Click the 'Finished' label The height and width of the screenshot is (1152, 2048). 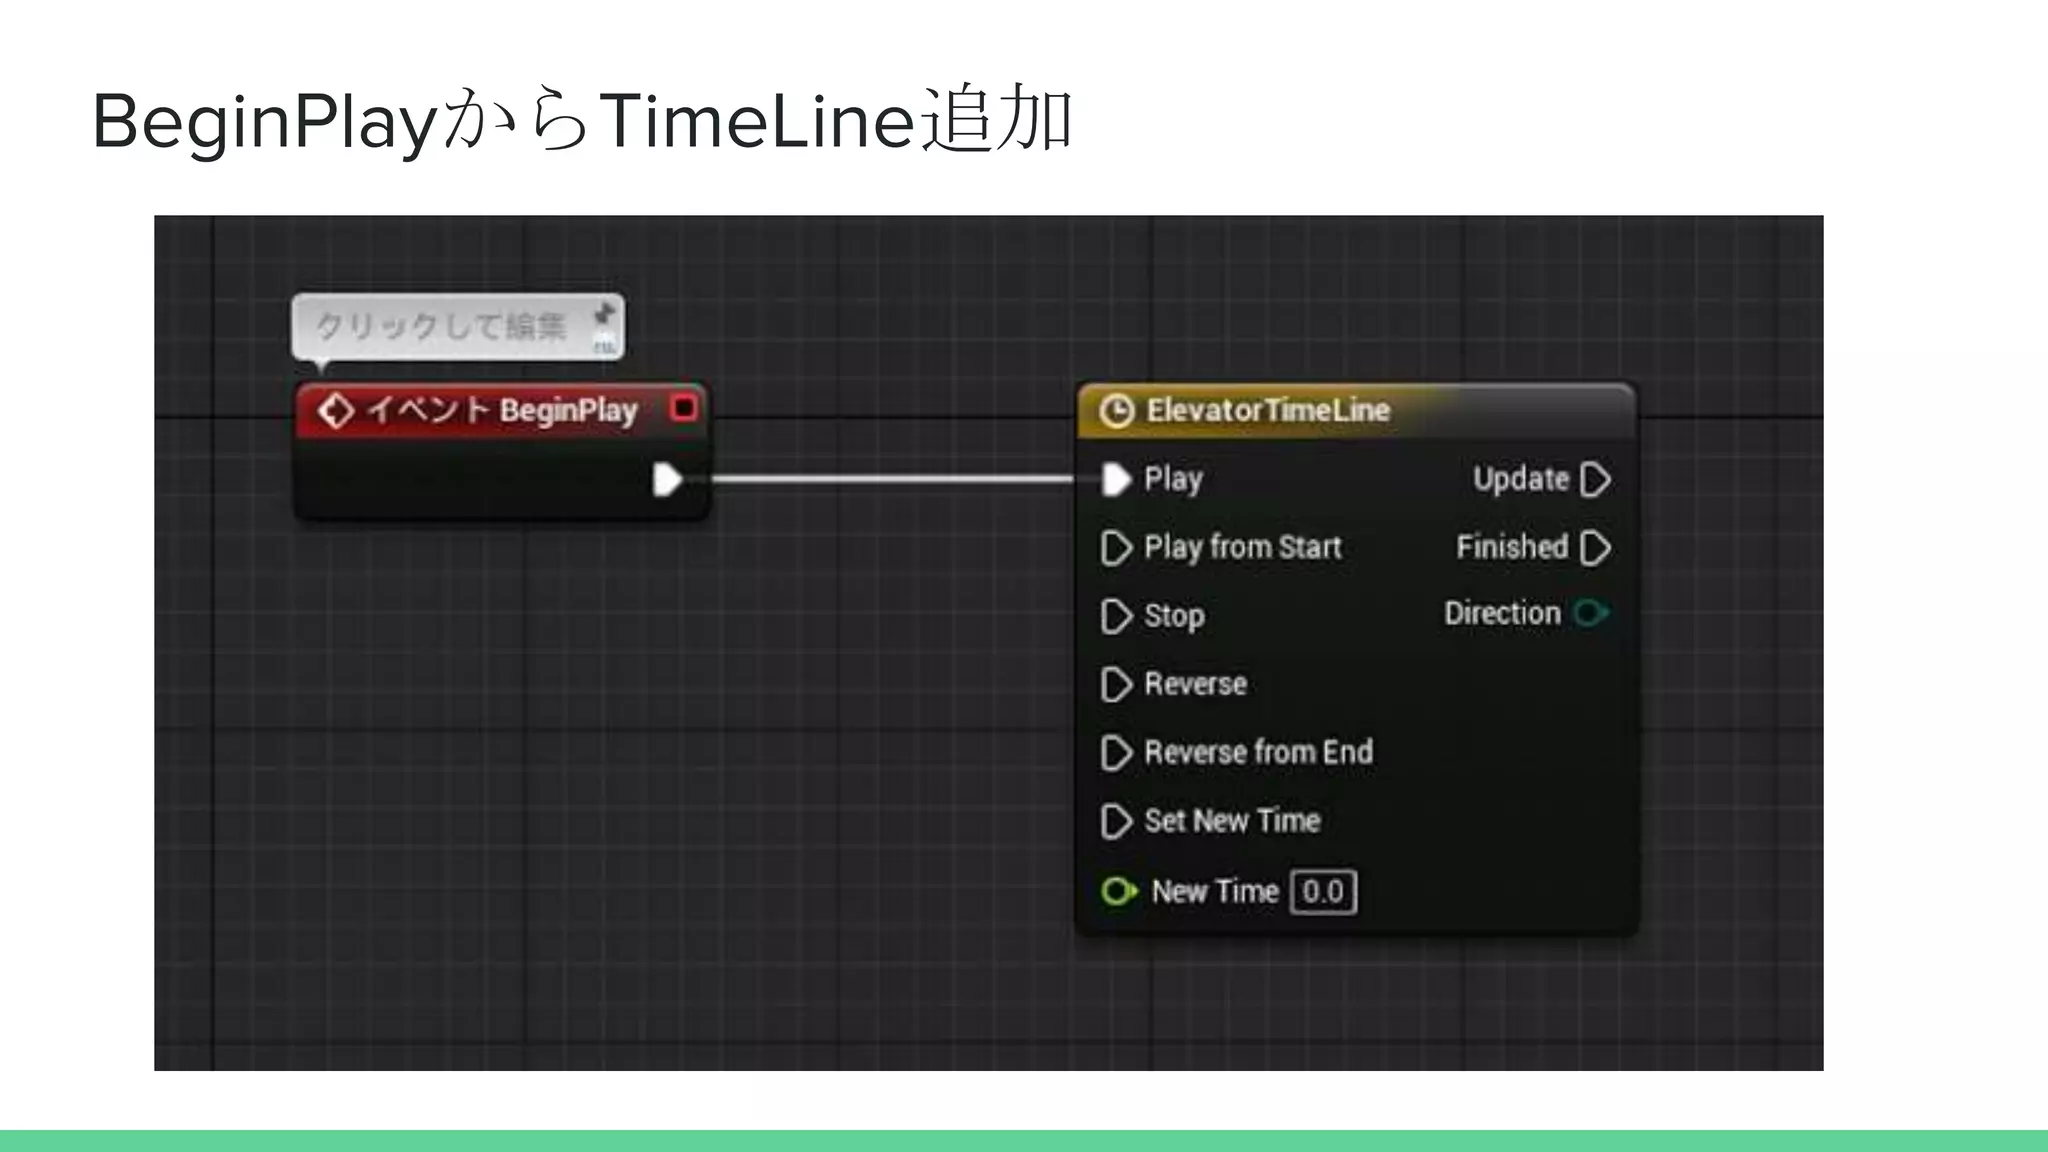point(1512,547)
